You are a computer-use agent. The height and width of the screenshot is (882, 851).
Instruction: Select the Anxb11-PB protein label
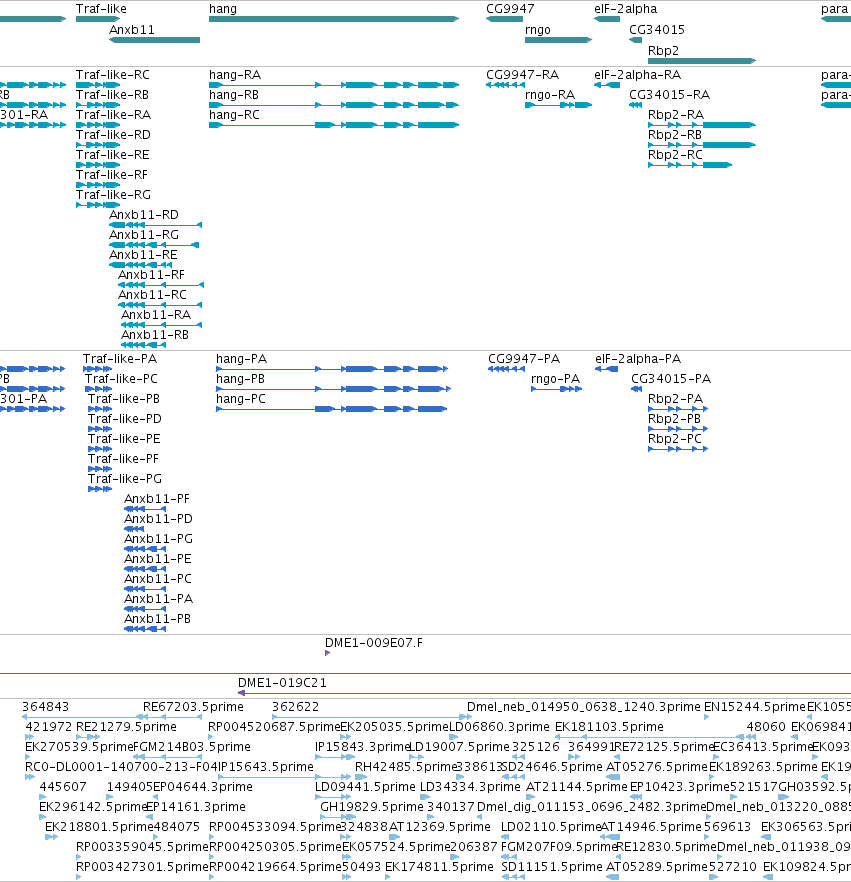pos(157,619)
